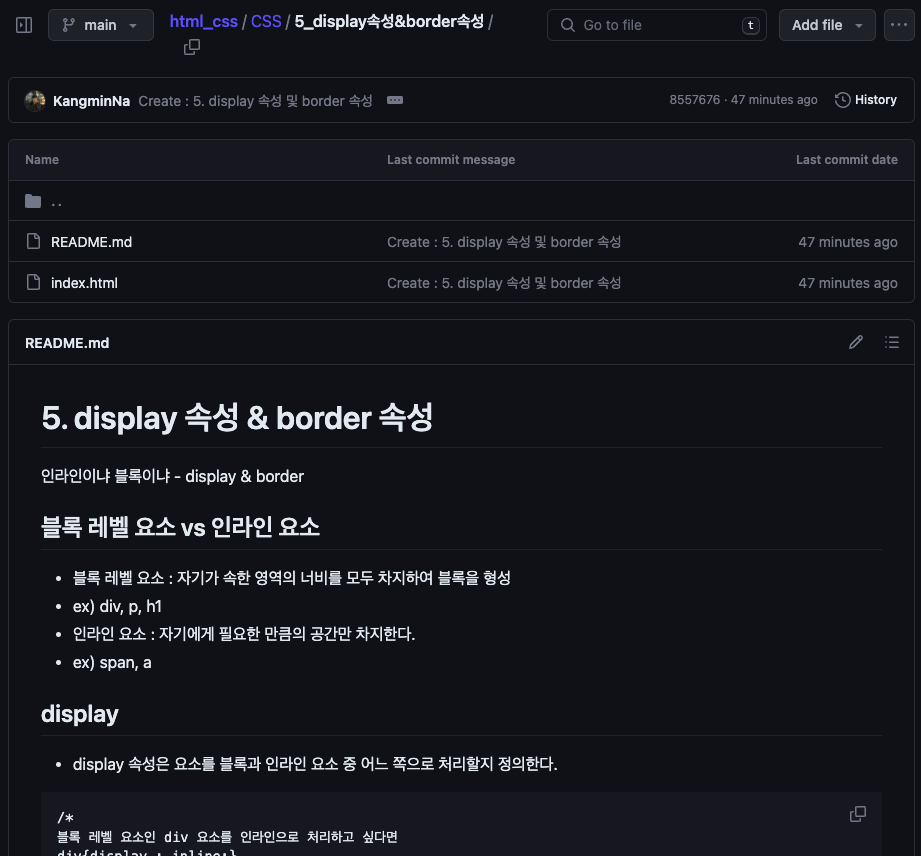Open commit 8557676
The image size is (921, 856).
coord(694,100)
